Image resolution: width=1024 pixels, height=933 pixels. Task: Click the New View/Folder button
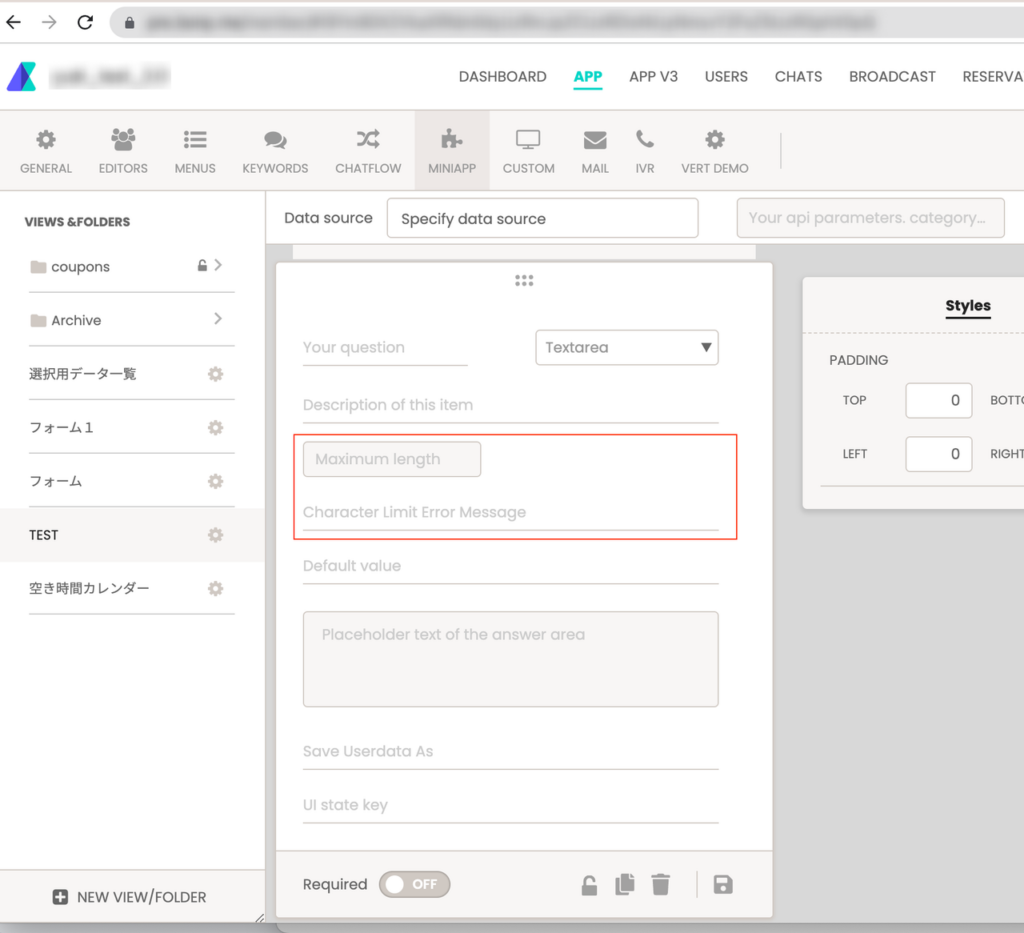coord(130,897)
